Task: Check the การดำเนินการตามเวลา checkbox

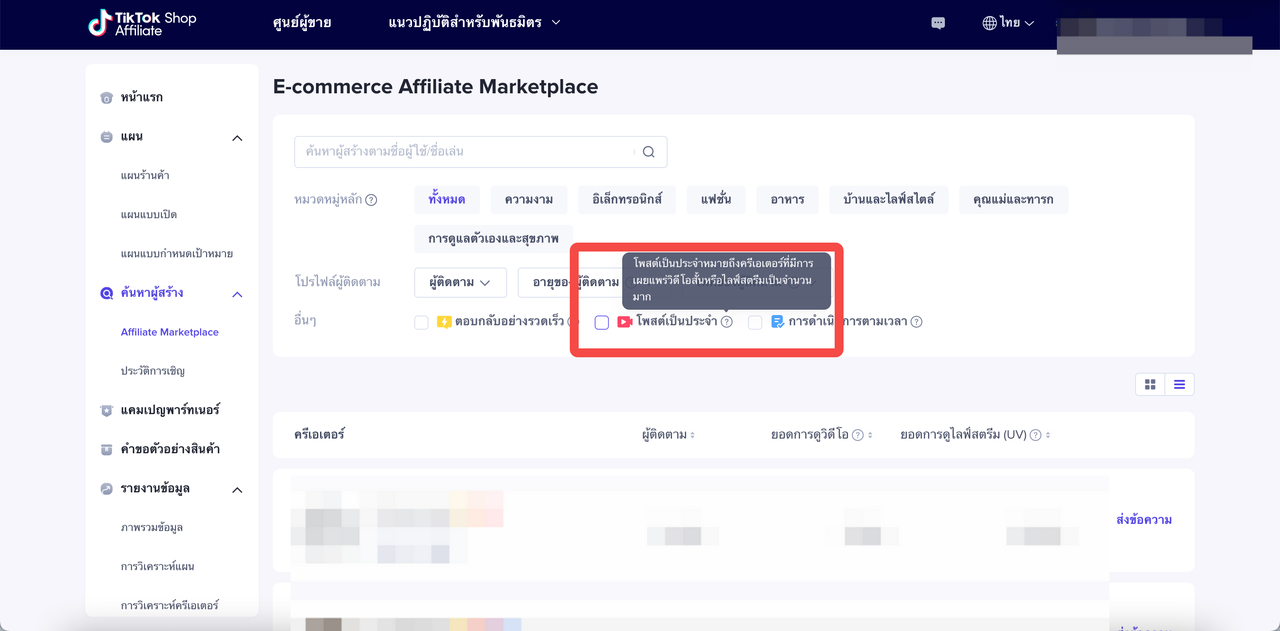Action: [x=755, y=322]
